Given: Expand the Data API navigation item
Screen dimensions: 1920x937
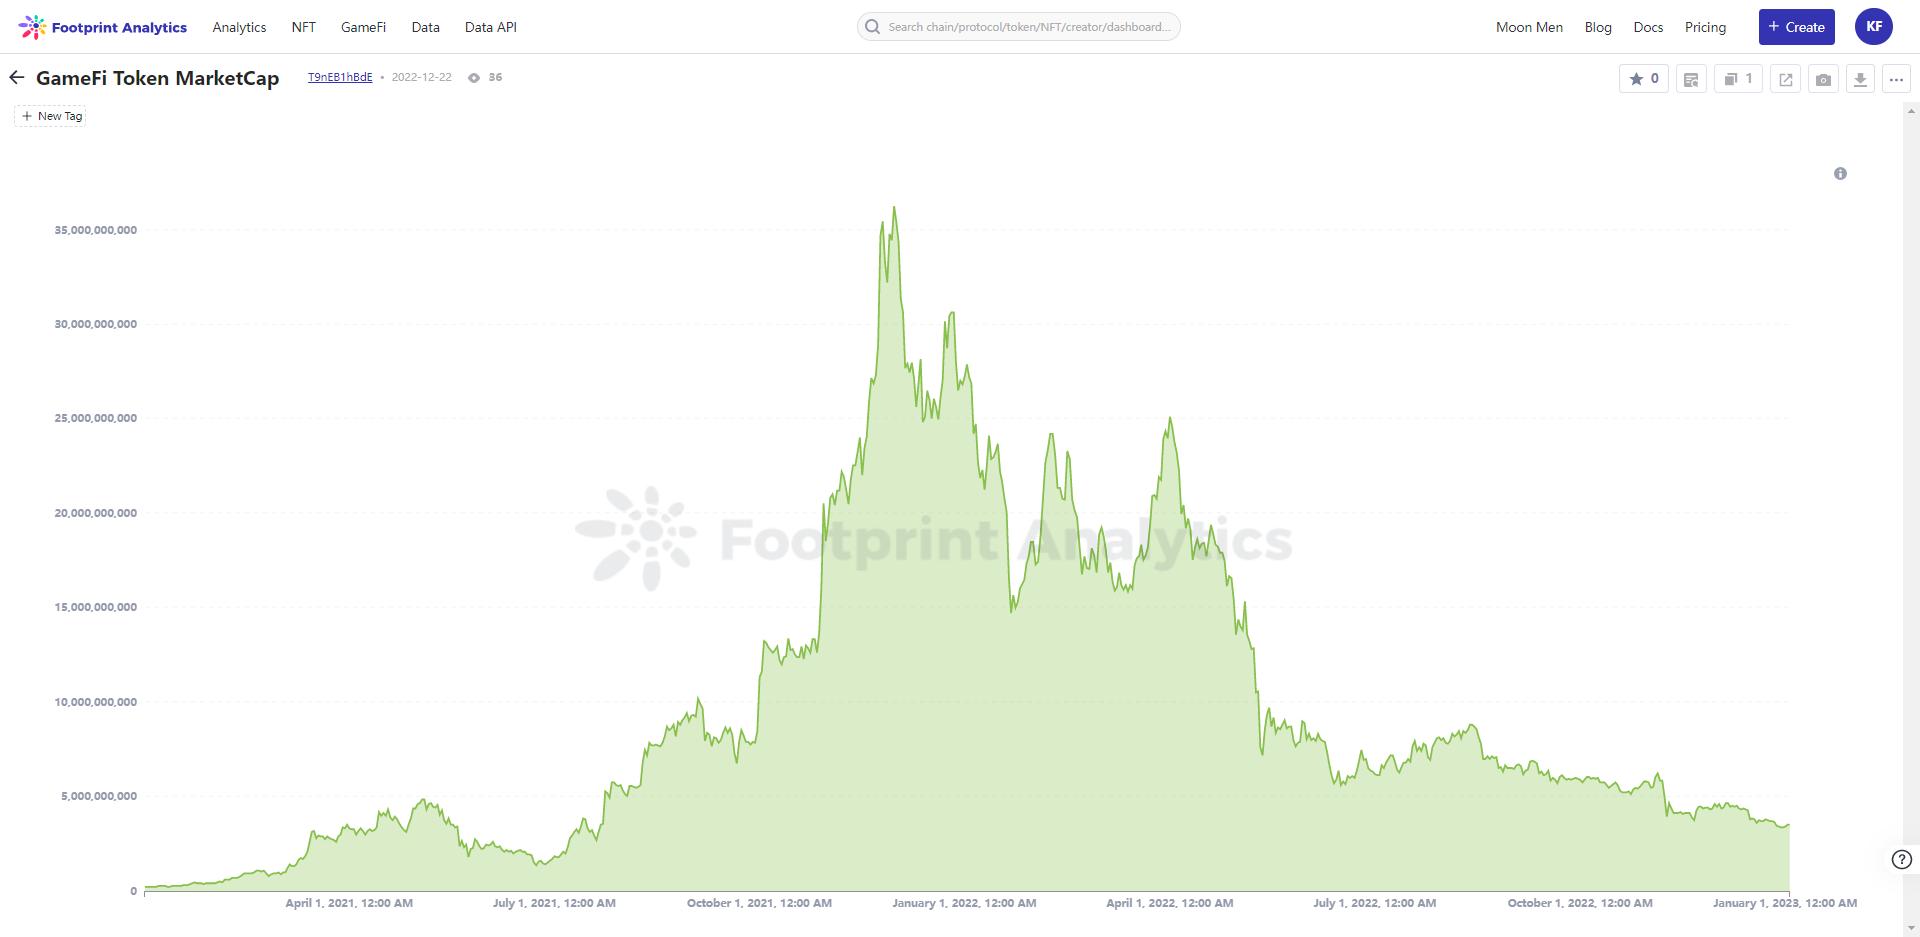Looking at the screenshot, I should [490, 27].
